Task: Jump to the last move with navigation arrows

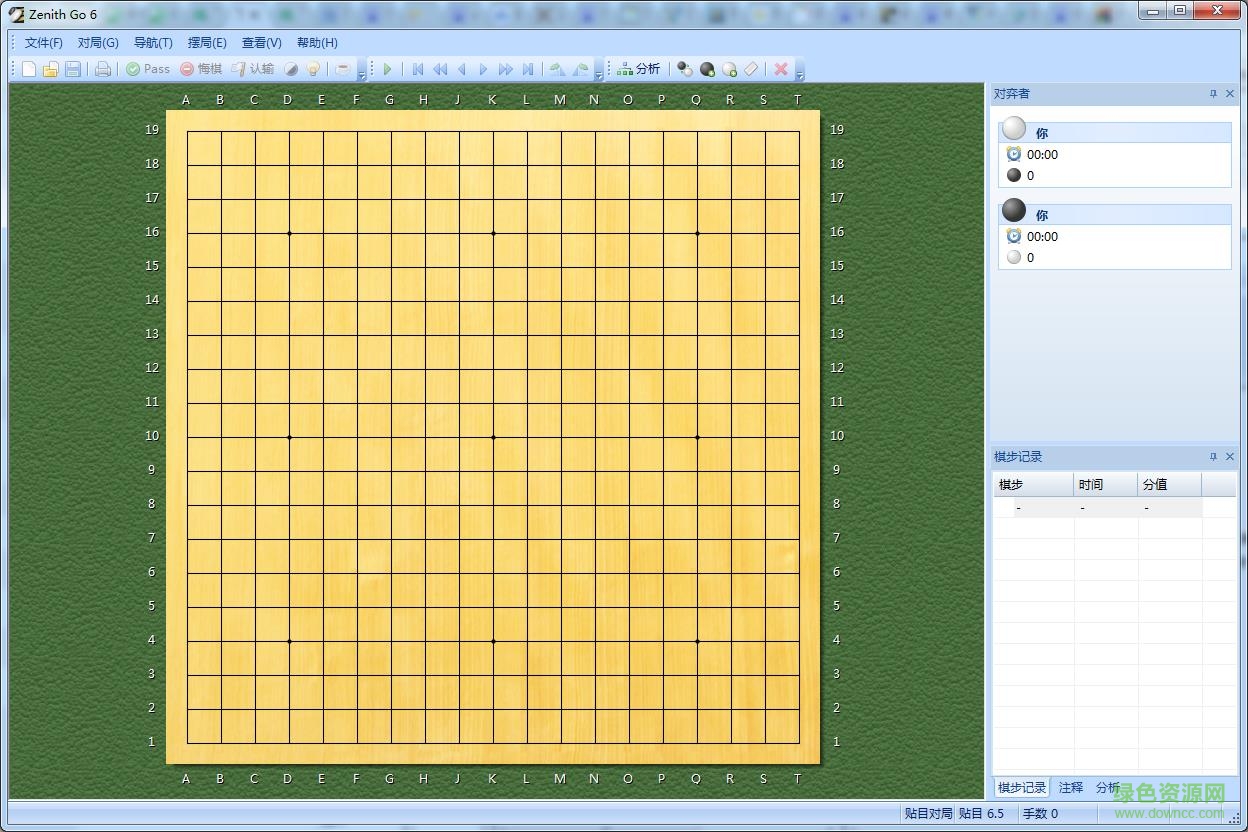Action: coord(528,69)
